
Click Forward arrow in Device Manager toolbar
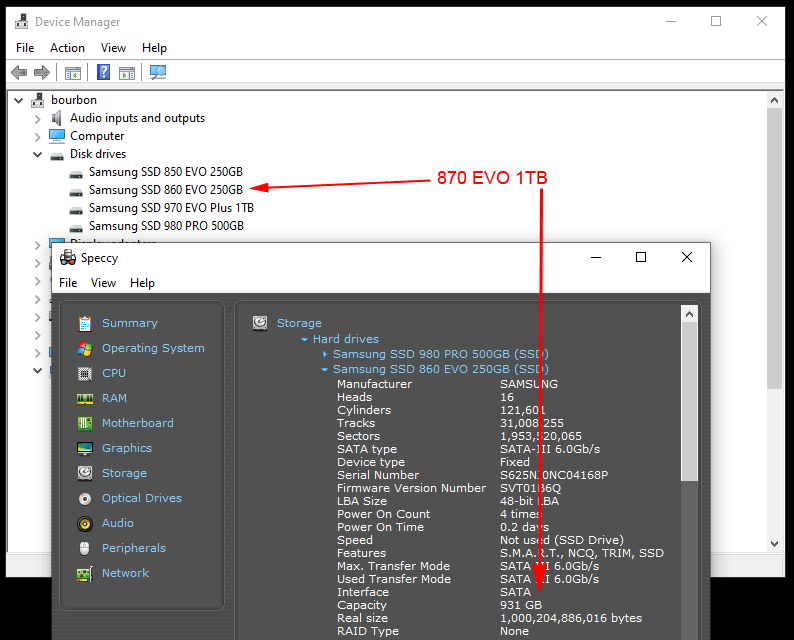pos(42,72)
